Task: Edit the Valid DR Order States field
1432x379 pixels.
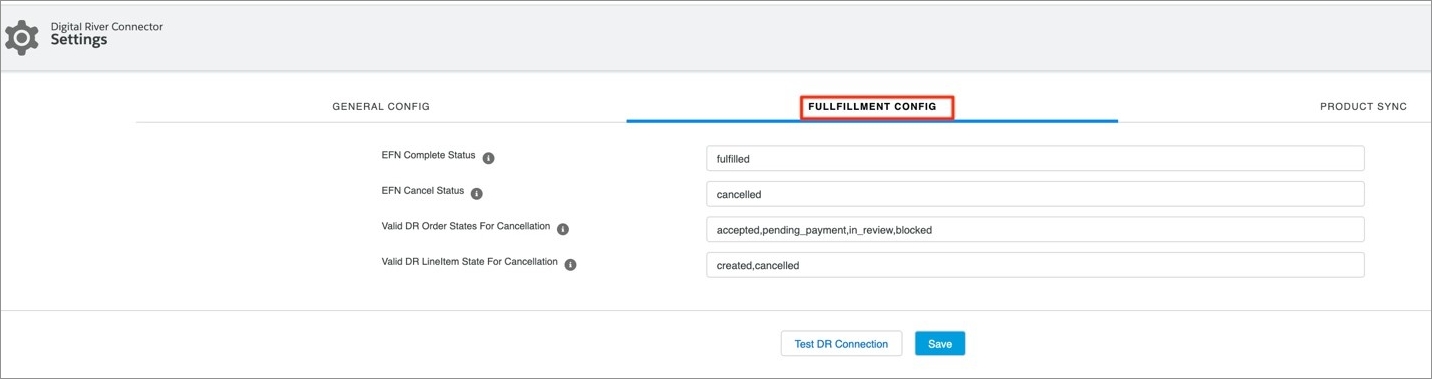Action: coord(1035,229)
